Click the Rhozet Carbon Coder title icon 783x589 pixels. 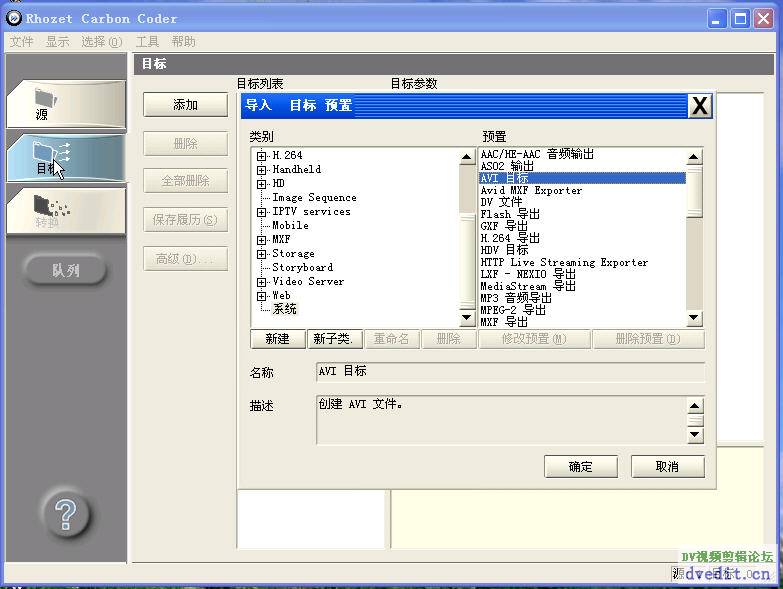coord(13,18)
